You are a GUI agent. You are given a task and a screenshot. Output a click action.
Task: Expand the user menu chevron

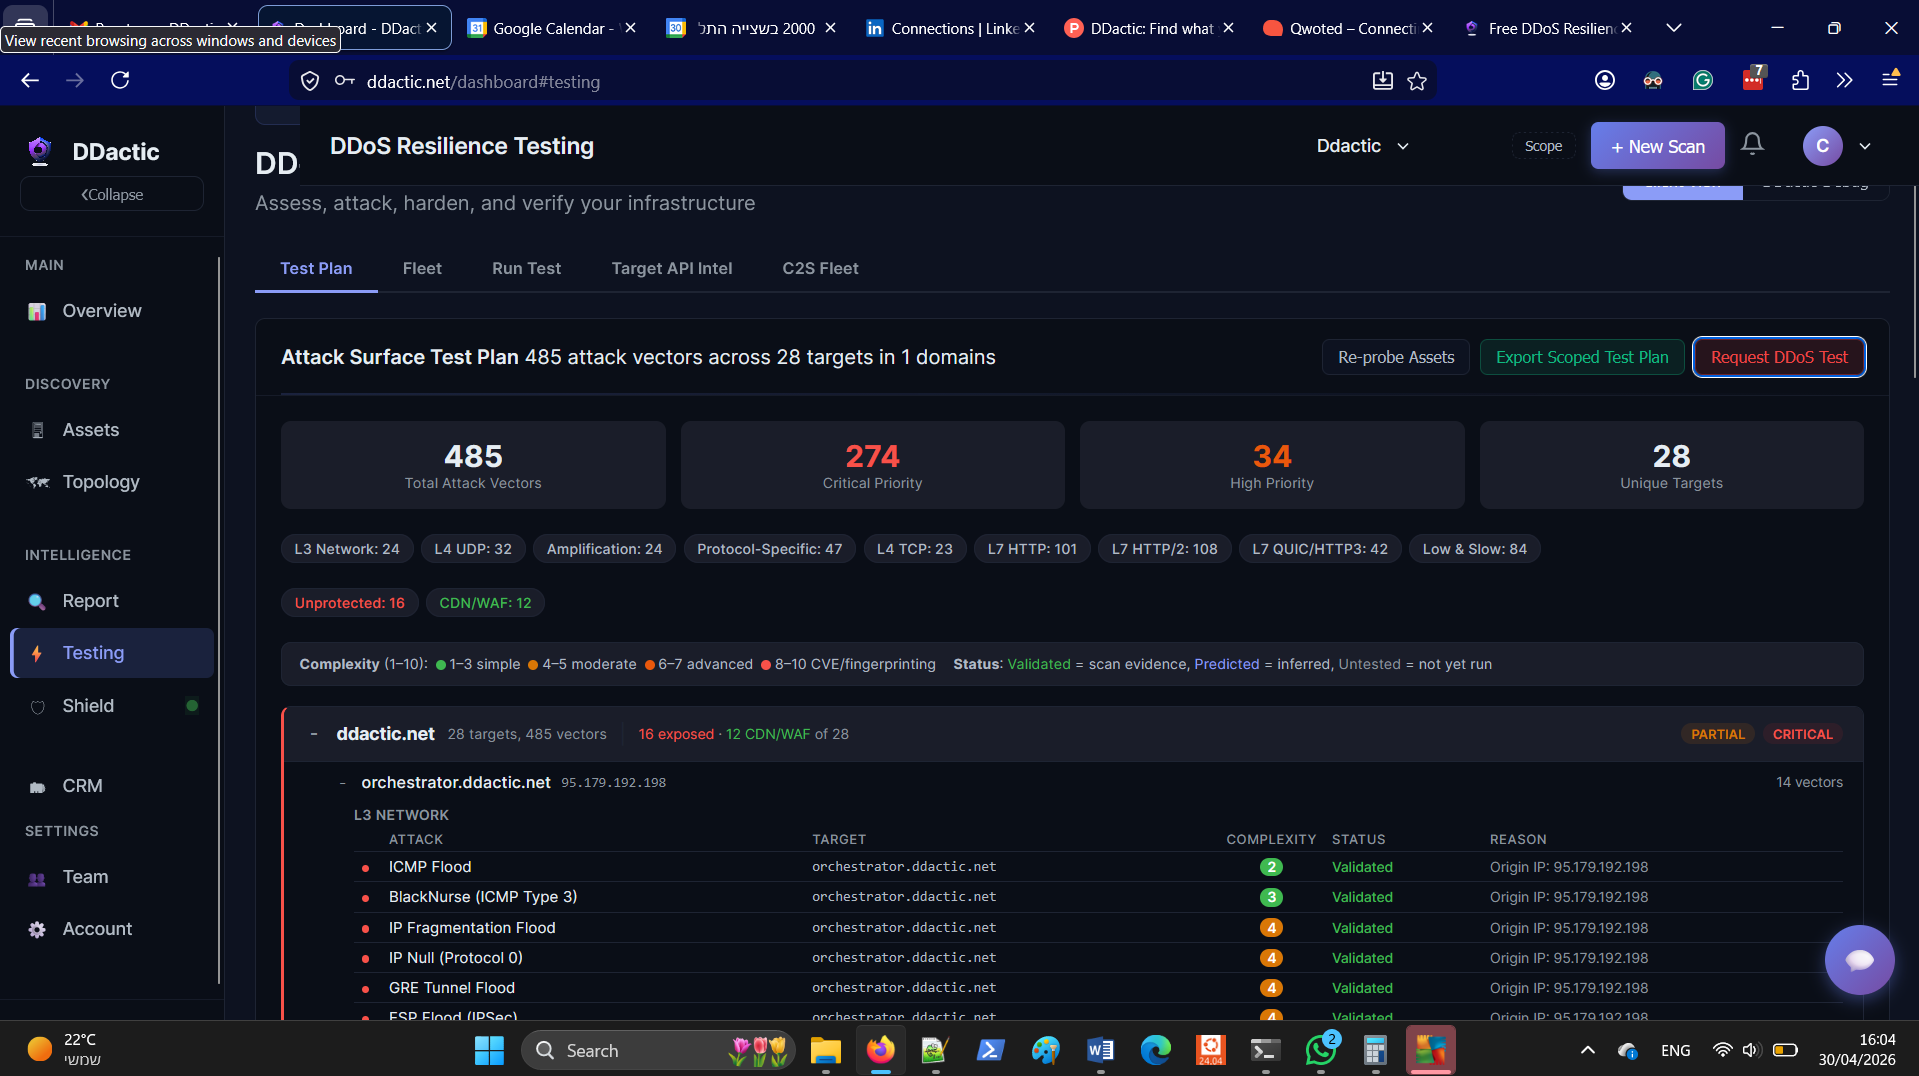click(1865, 146)
